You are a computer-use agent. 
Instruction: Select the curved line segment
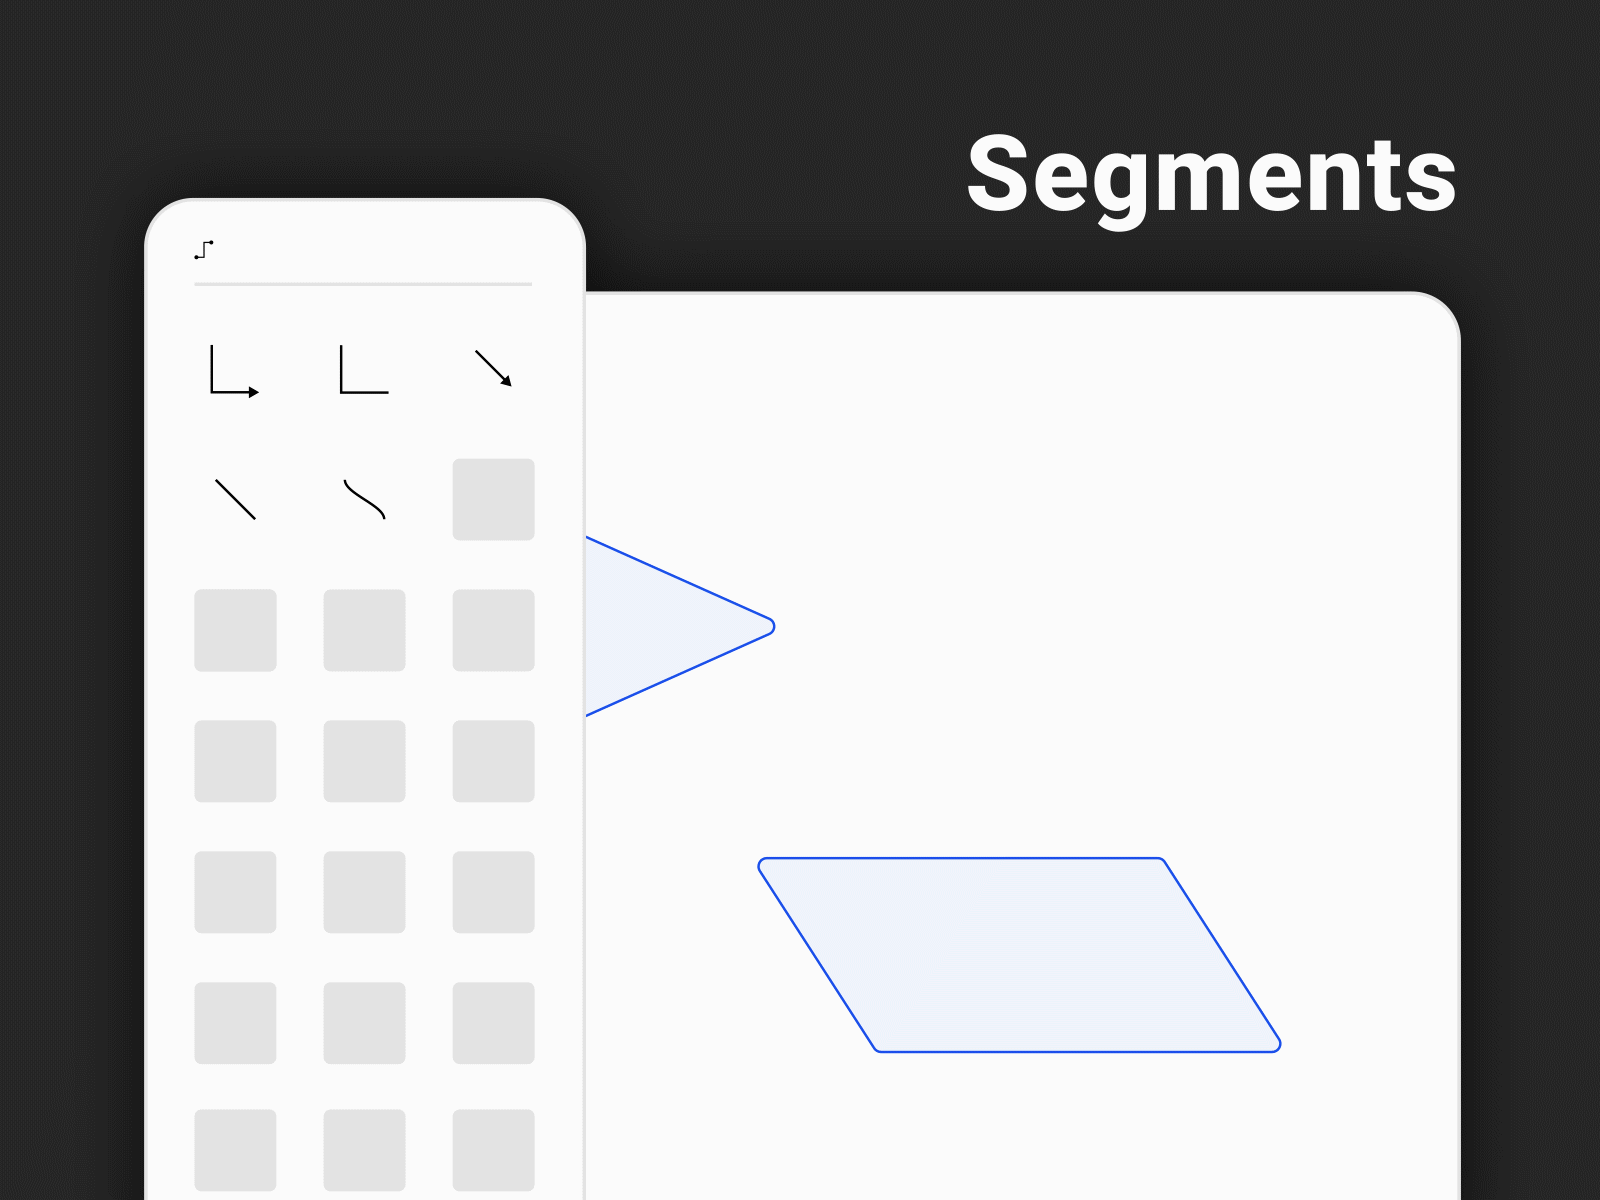(x=364, y=499)
